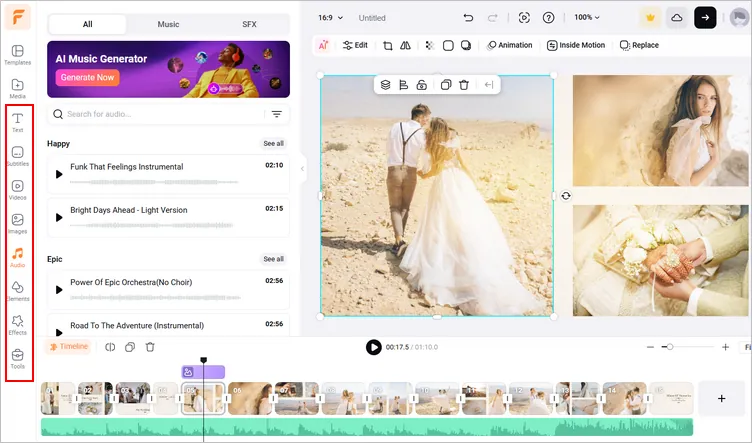The image size is (752, 443).
Task: Delete image using floating toolbar trash icon
Action: (464, 85)
